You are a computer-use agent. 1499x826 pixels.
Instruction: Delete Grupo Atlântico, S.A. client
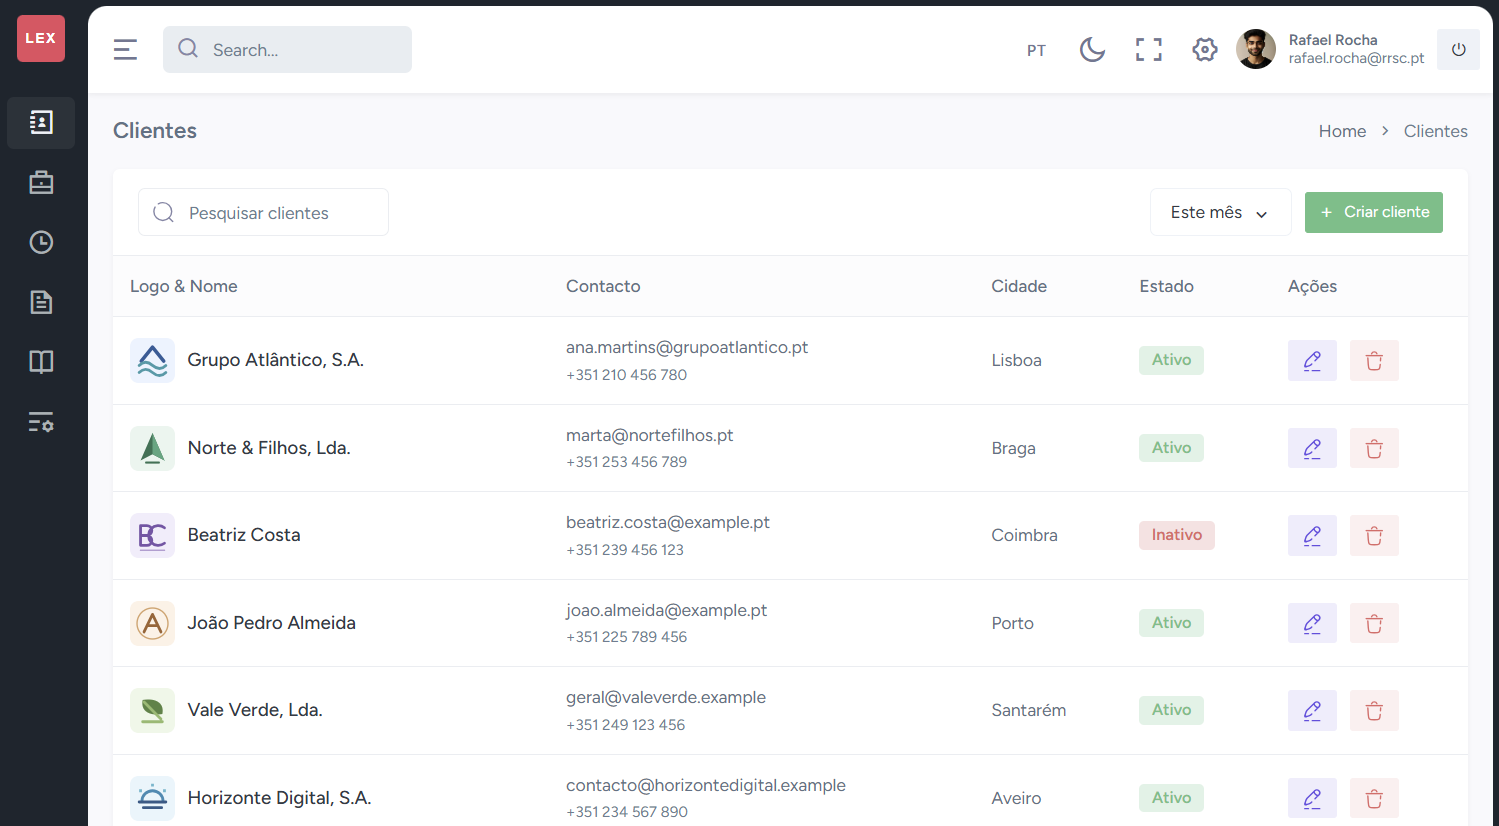(1374, 360)
